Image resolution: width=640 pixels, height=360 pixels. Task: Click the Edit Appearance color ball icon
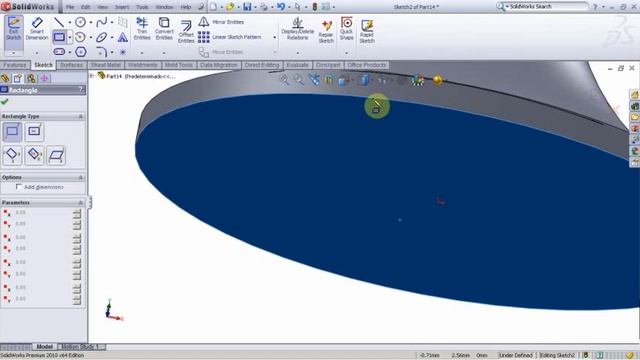click(x=418, y=80)
